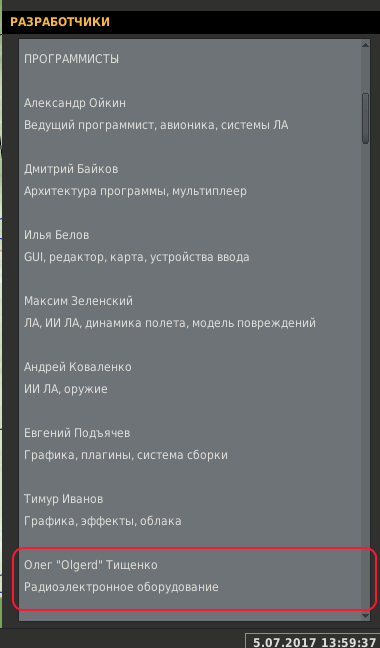The height and width of the screenshot is (648, 380).
Task: Select the name Александр Ойкин
Action: [x=75, y=103]
